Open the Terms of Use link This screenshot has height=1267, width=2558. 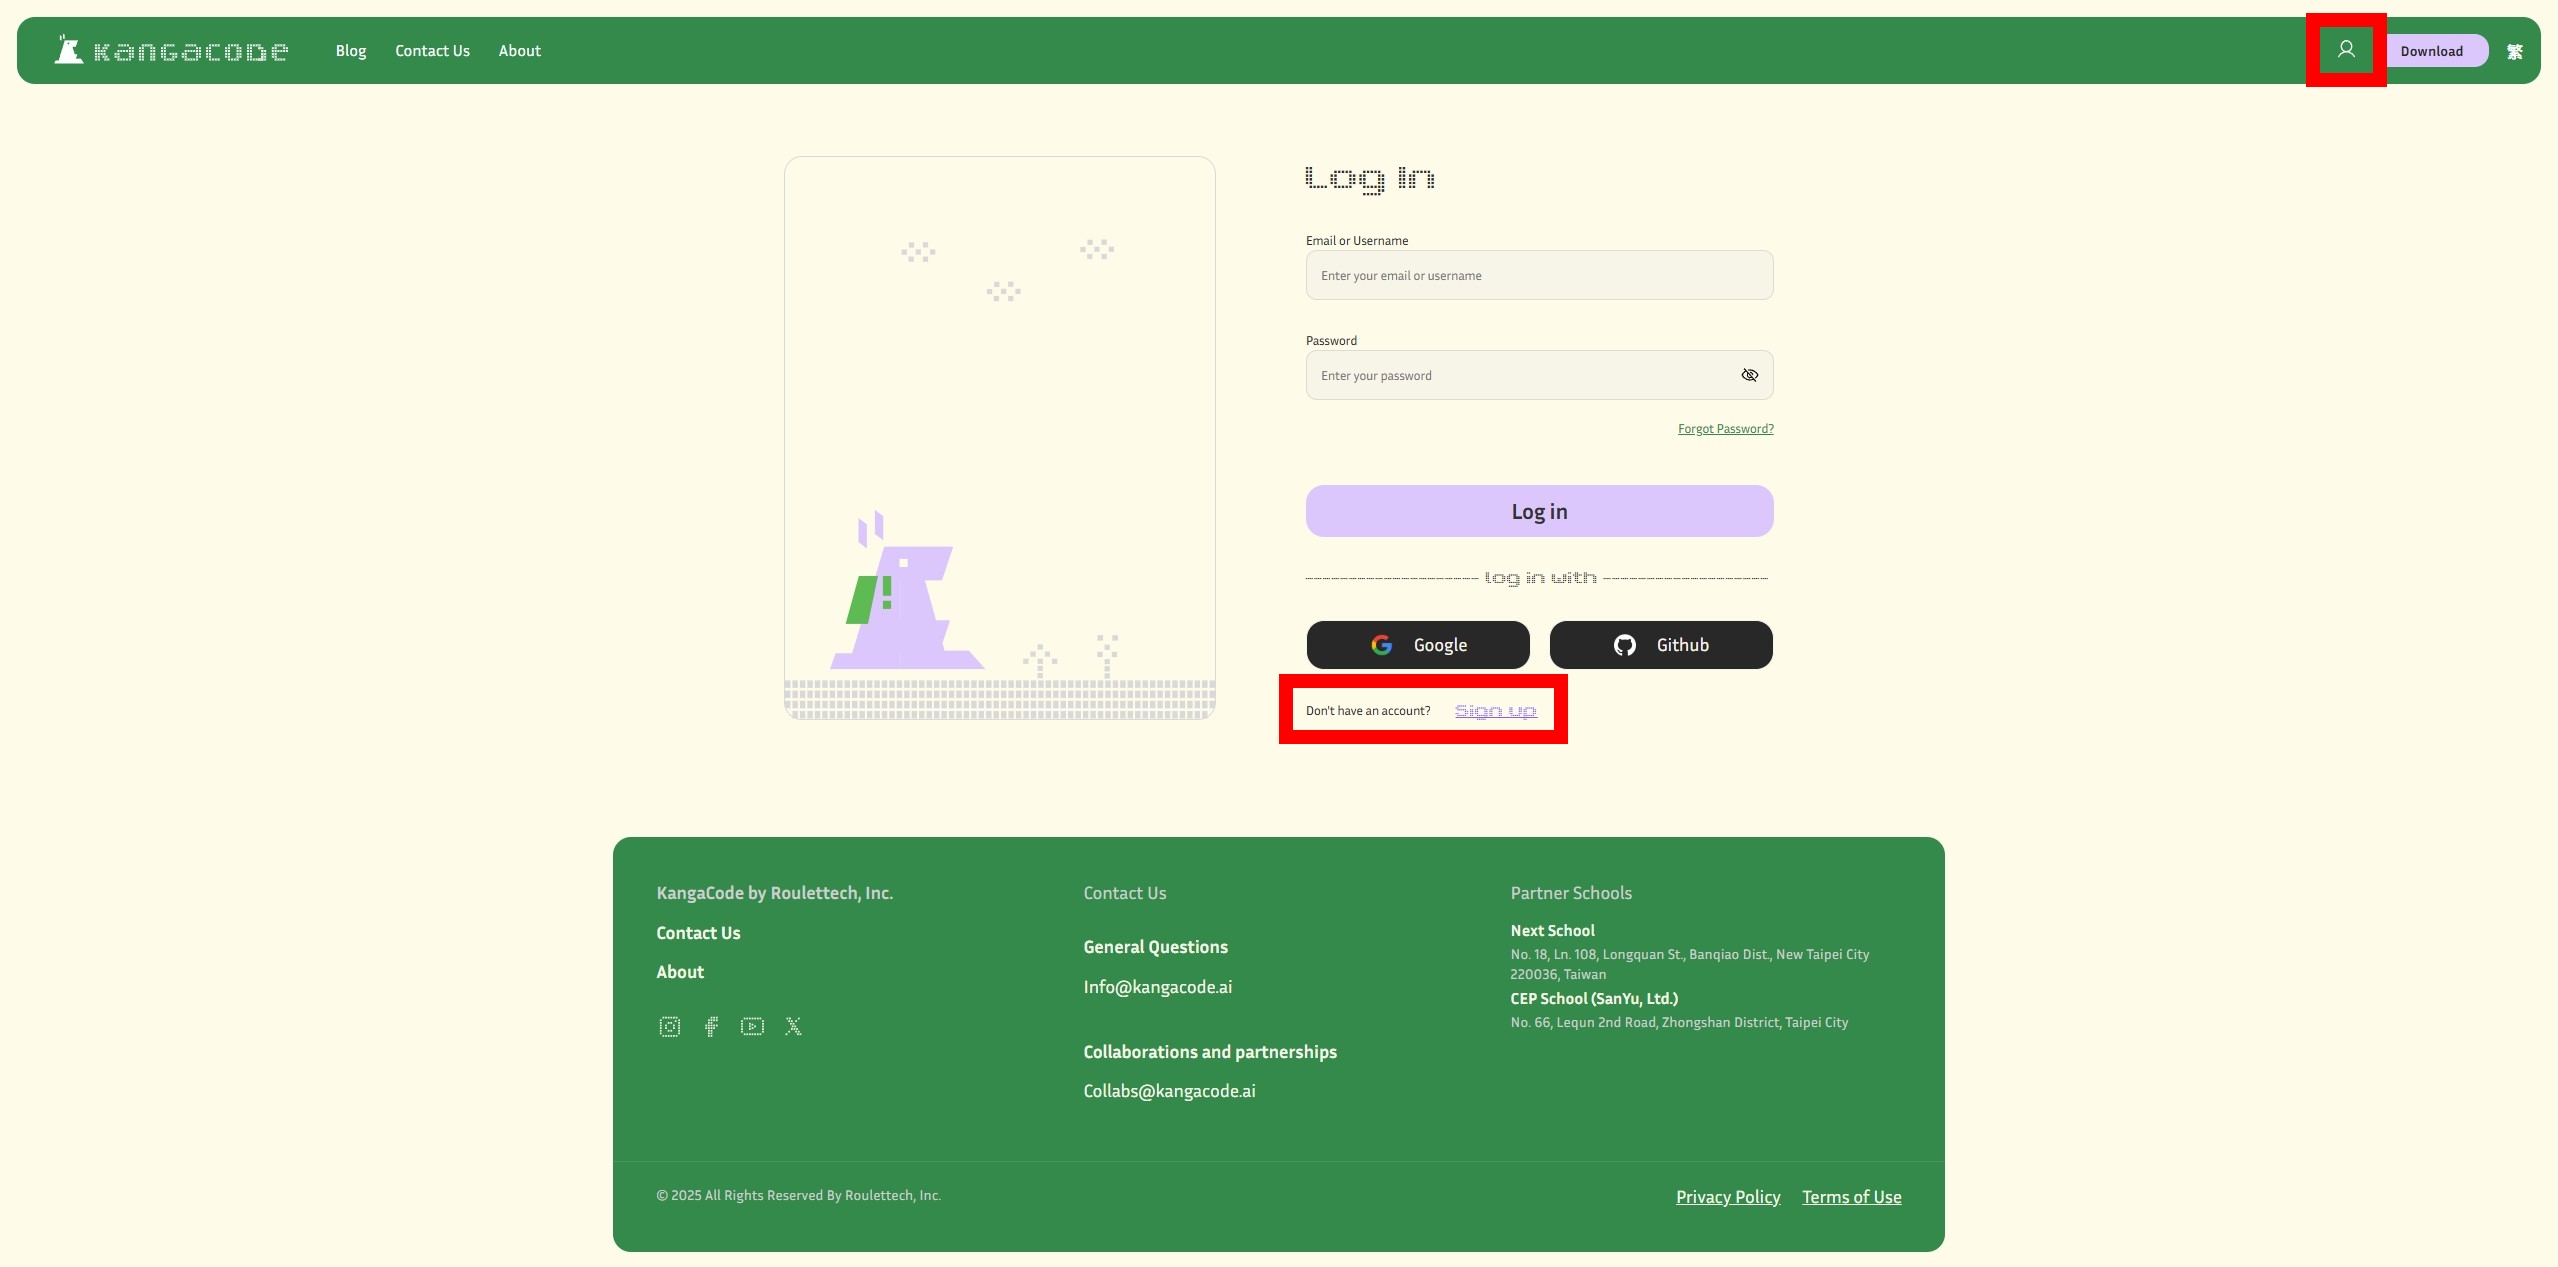1852,1197
